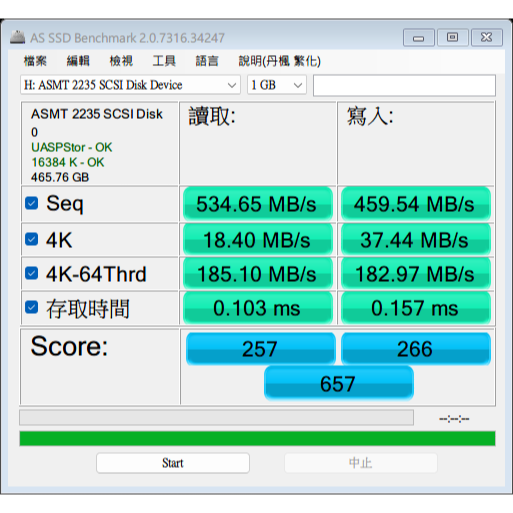The height and width of the screenshot is (513, 513).
Task: Uncheck the 存取時間 test checkbox
Action: [32, 307]
